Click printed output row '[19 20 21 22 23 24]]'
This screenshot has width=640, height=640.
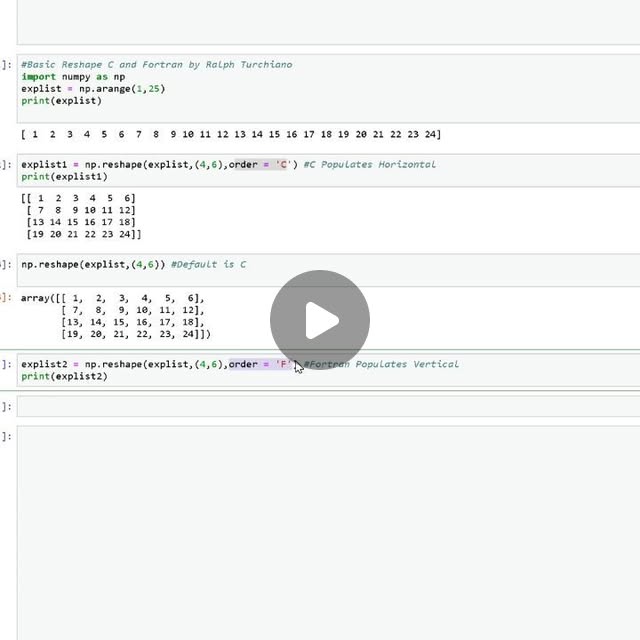click(x=84, y=234)
